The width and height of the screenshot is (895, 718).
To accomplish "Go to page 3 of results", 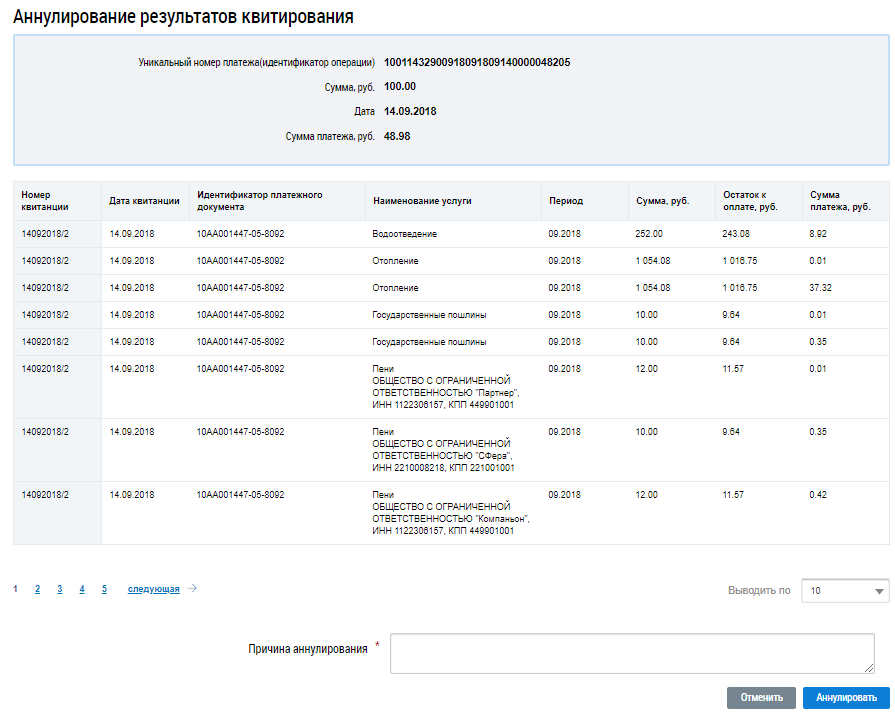I will [59, 589].
